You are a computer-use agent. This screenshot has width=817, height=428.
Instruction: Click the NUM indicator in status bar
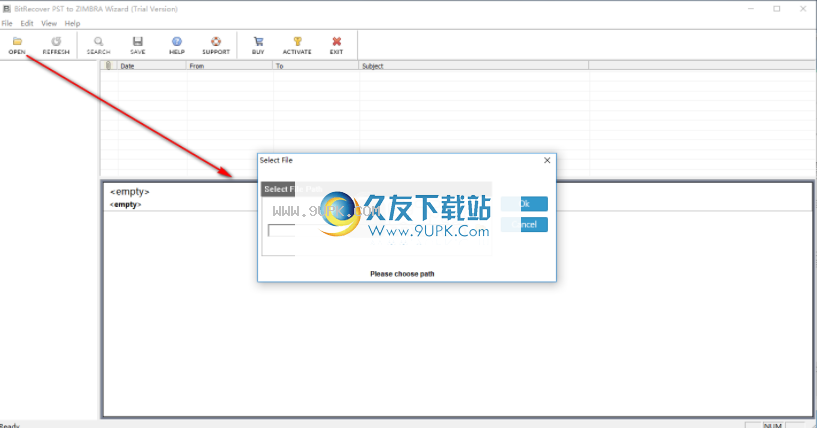tap(773, 425)
